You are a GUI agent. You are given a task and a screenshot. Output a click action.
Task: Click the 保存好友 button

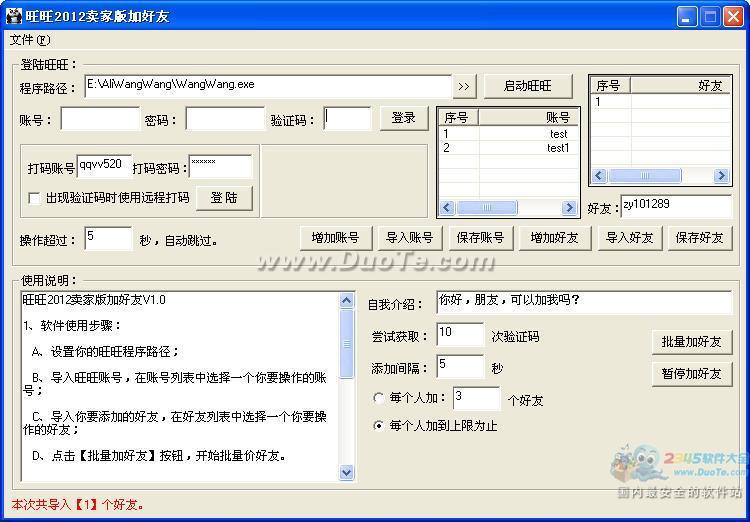pyautogui.click(x=700, y=238)
